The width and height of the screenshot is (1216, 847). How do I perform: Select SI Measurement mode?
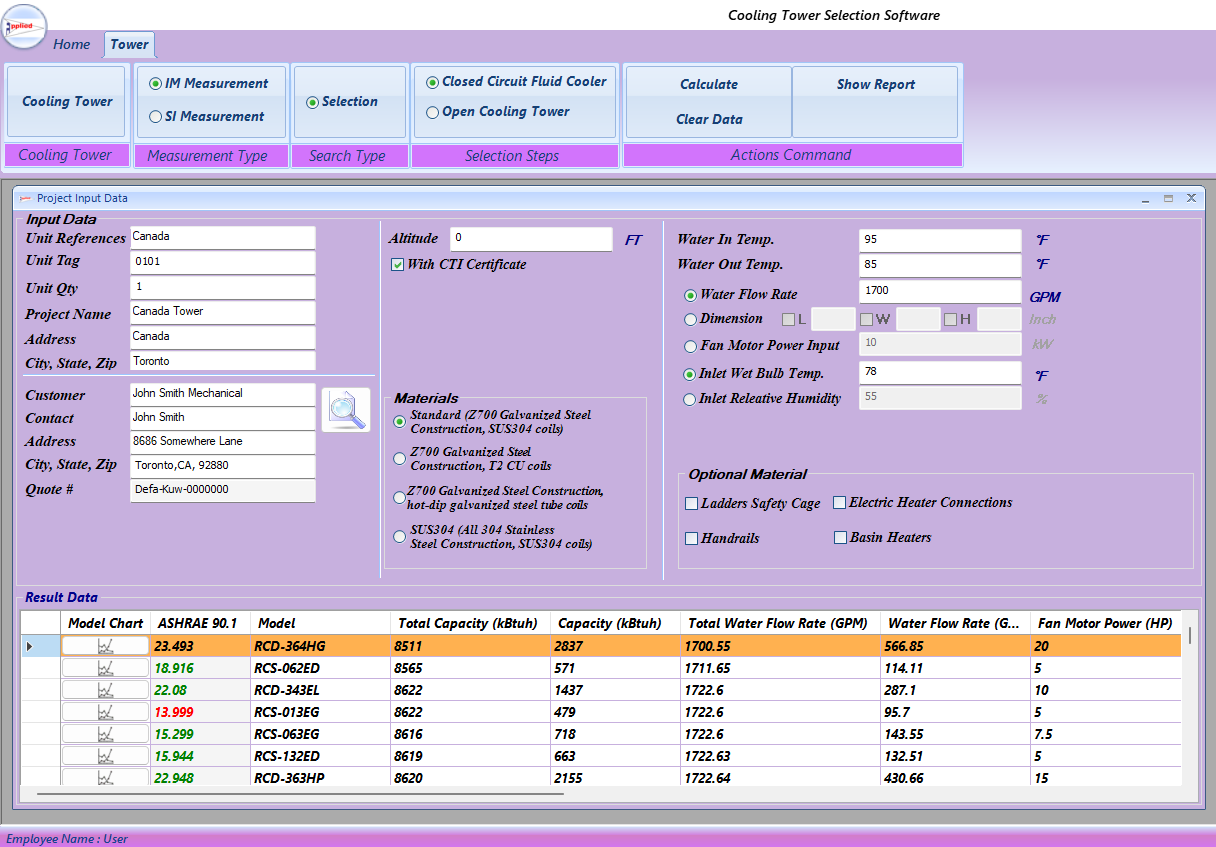[x=155, y=117]
